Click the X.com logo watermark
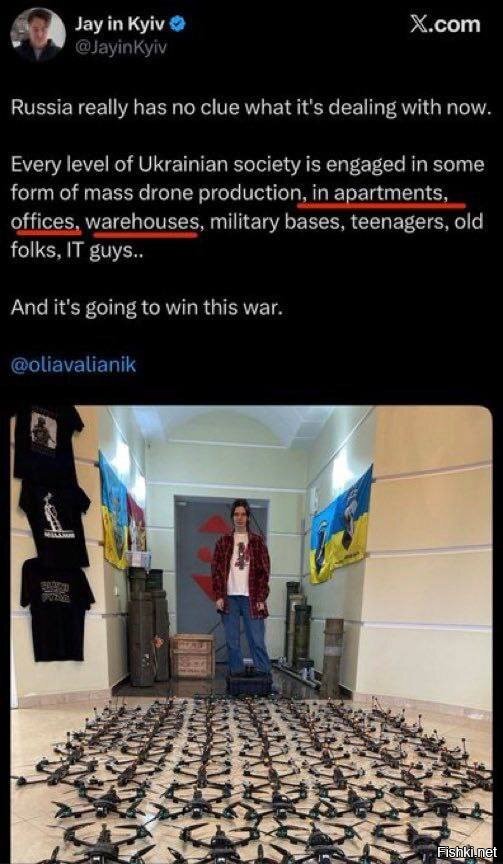The width and height of the screenshot is (503, 864). [445, 25]
